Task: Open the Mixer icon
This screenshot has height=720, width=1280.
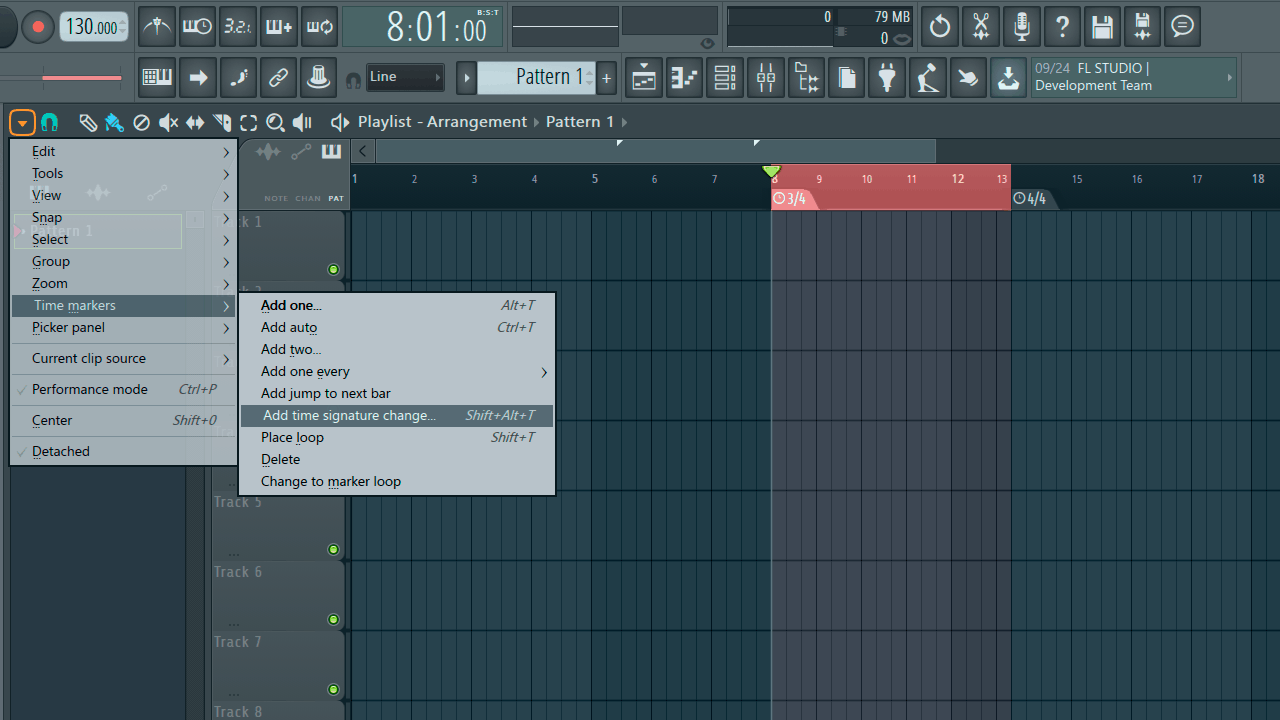Action: [765, 77]
